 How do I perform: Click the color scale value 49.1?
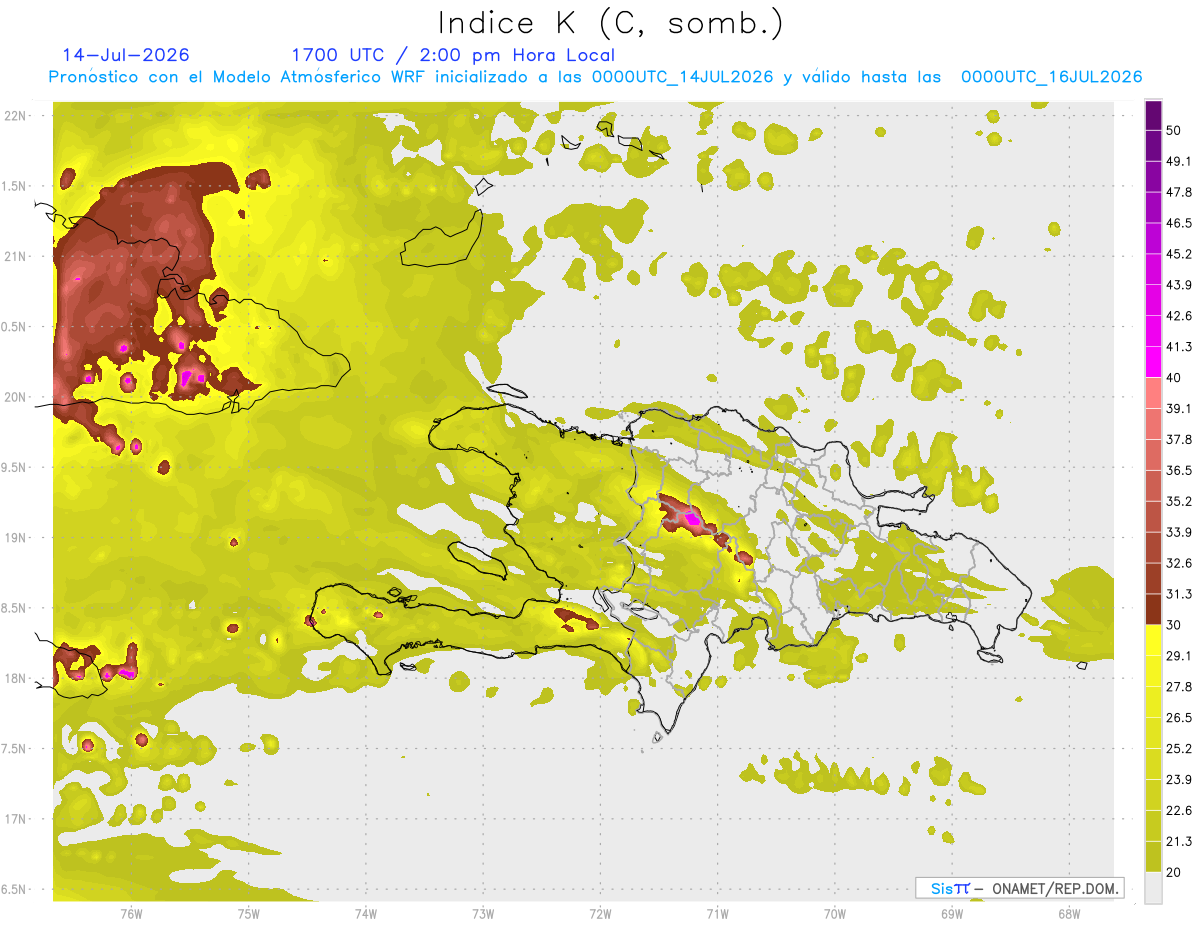[x=1179, y=161]
